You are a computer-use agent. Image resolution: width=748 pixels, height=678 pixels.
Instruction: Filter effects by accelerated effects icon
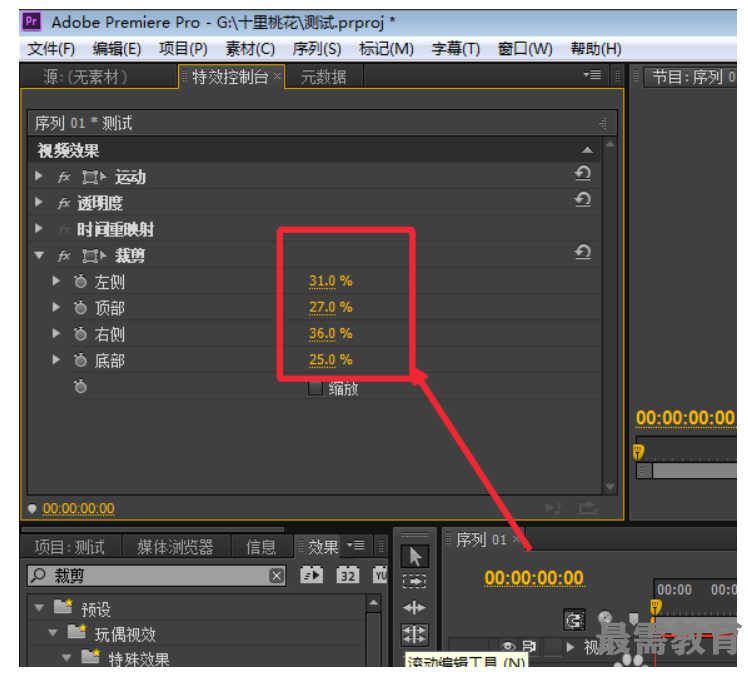click(312, 575)
